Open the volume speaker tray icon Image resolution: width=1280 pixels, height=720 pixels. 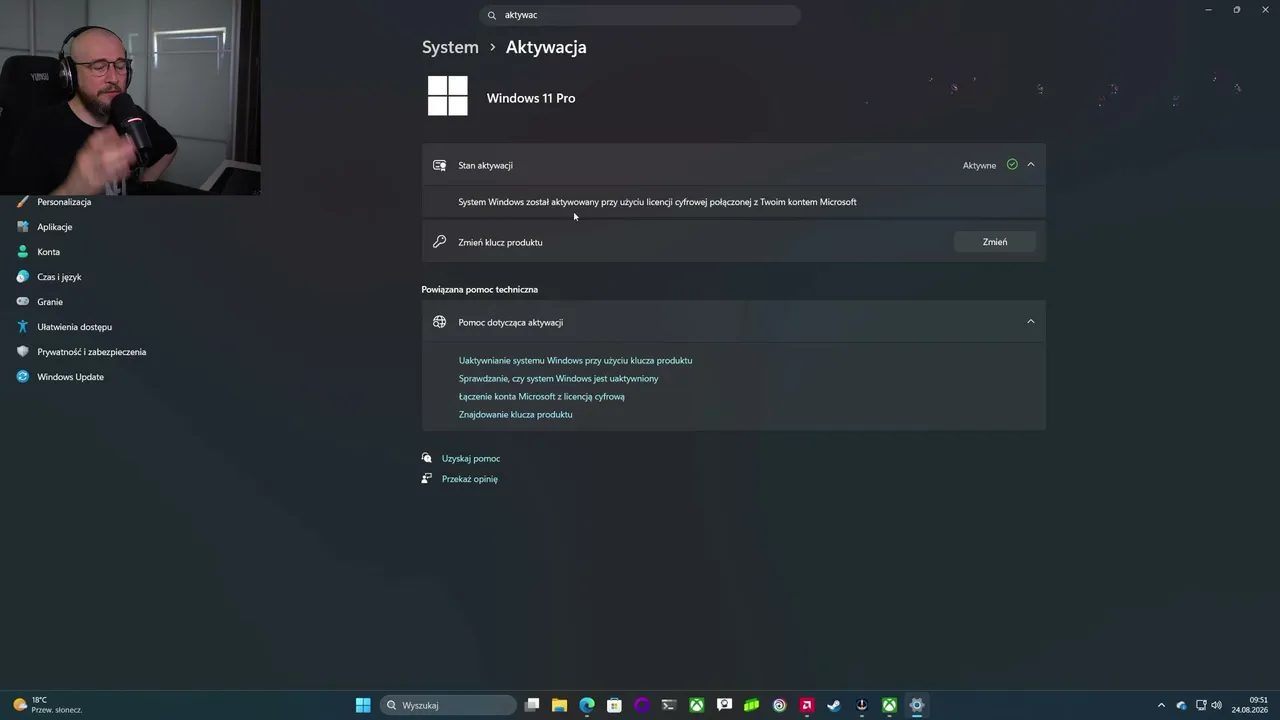(1217, 705)
